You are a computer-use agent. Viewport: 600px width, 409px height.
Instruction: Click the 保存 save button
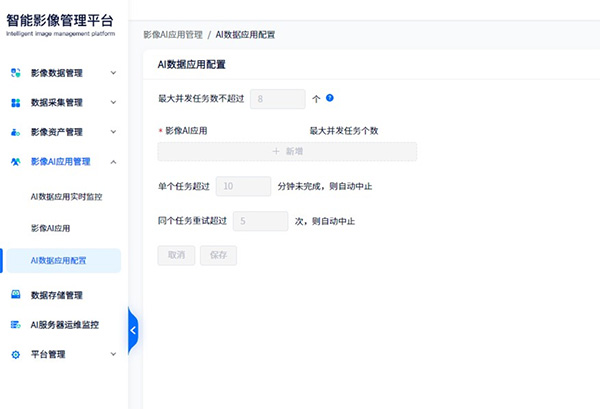coord(218,255)
